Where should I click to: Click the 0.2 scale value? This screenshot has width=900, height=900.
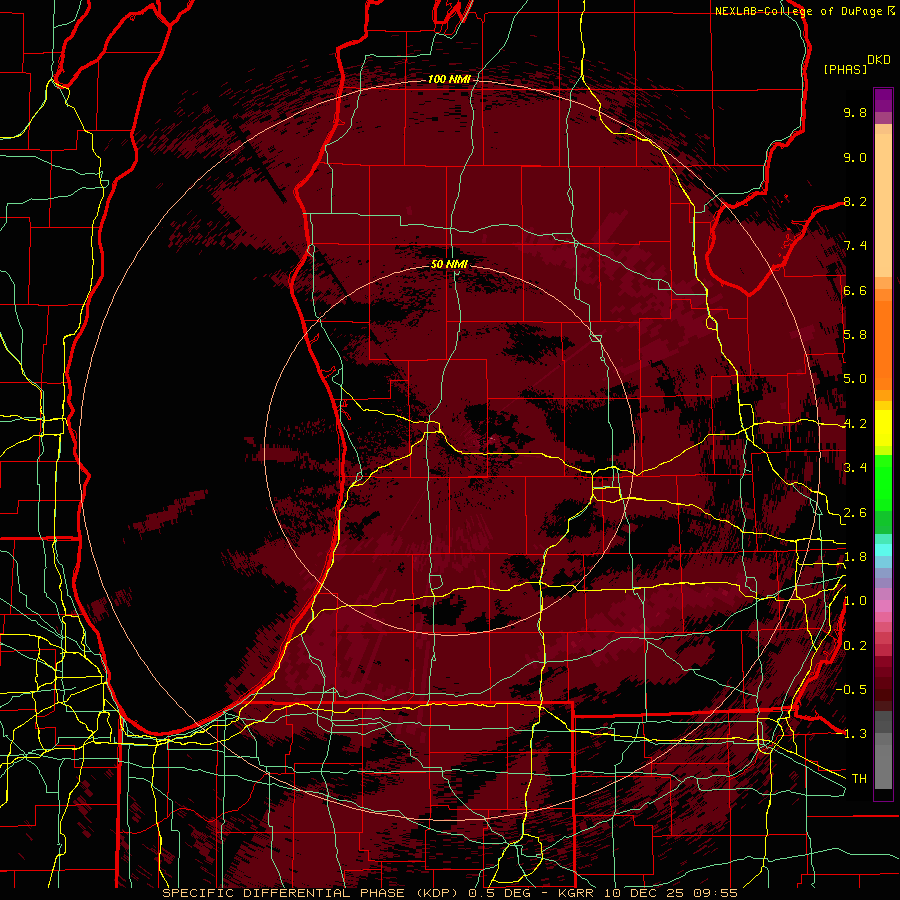click(x=855, y=646)
